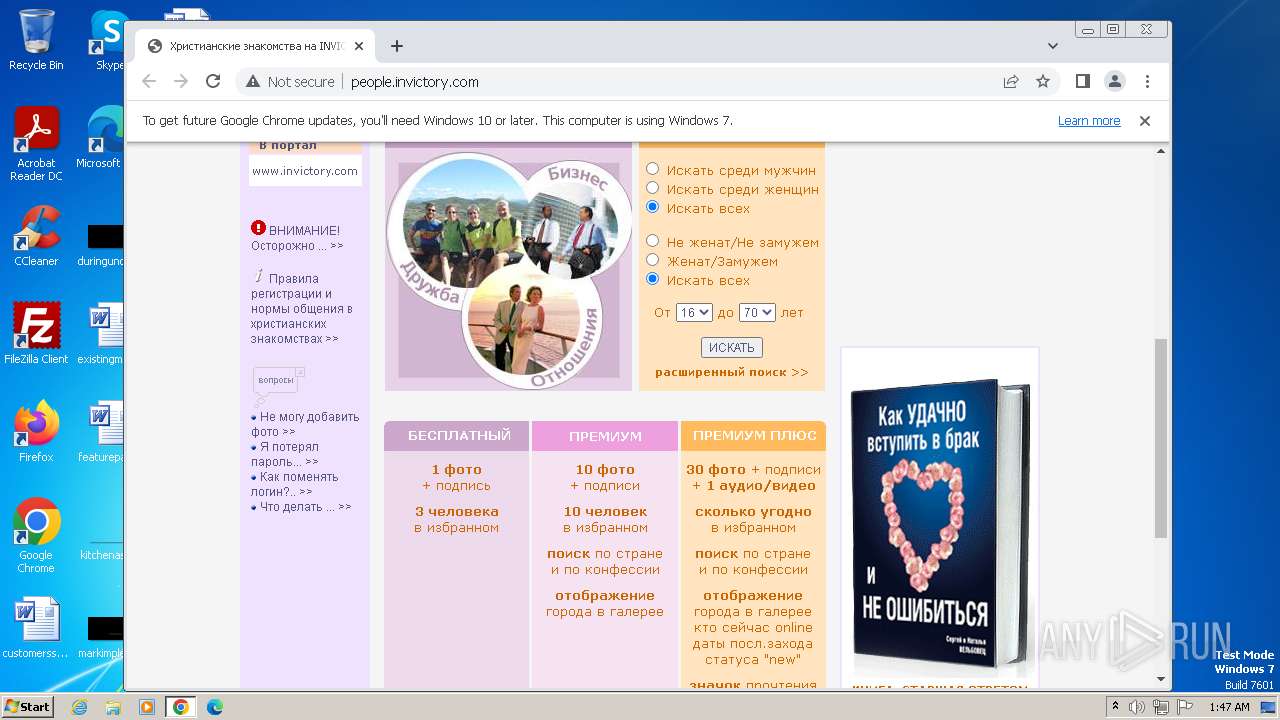Open 'расширенный поиск >>' link
The image size is (1280, 720).
[731, 372]
